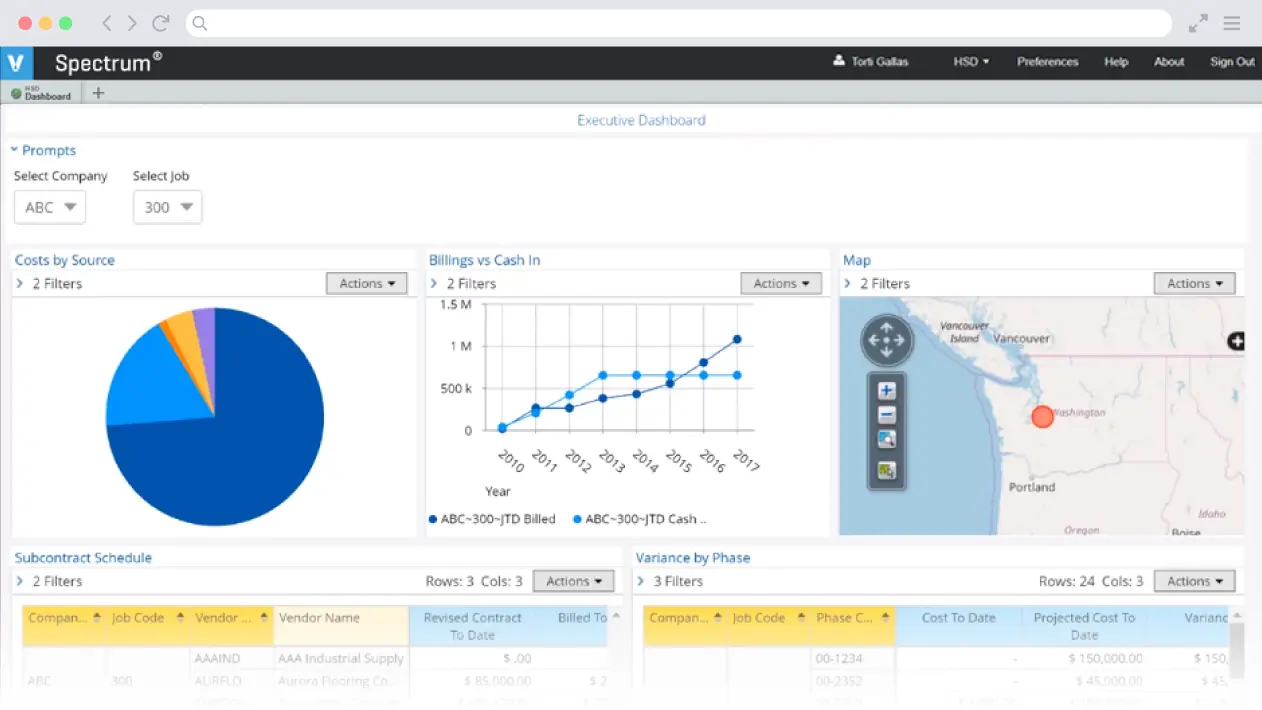This screenshot has height=710, width=1262.
Task: Click the red location marker in Washington
Action: click(1042, 416)
